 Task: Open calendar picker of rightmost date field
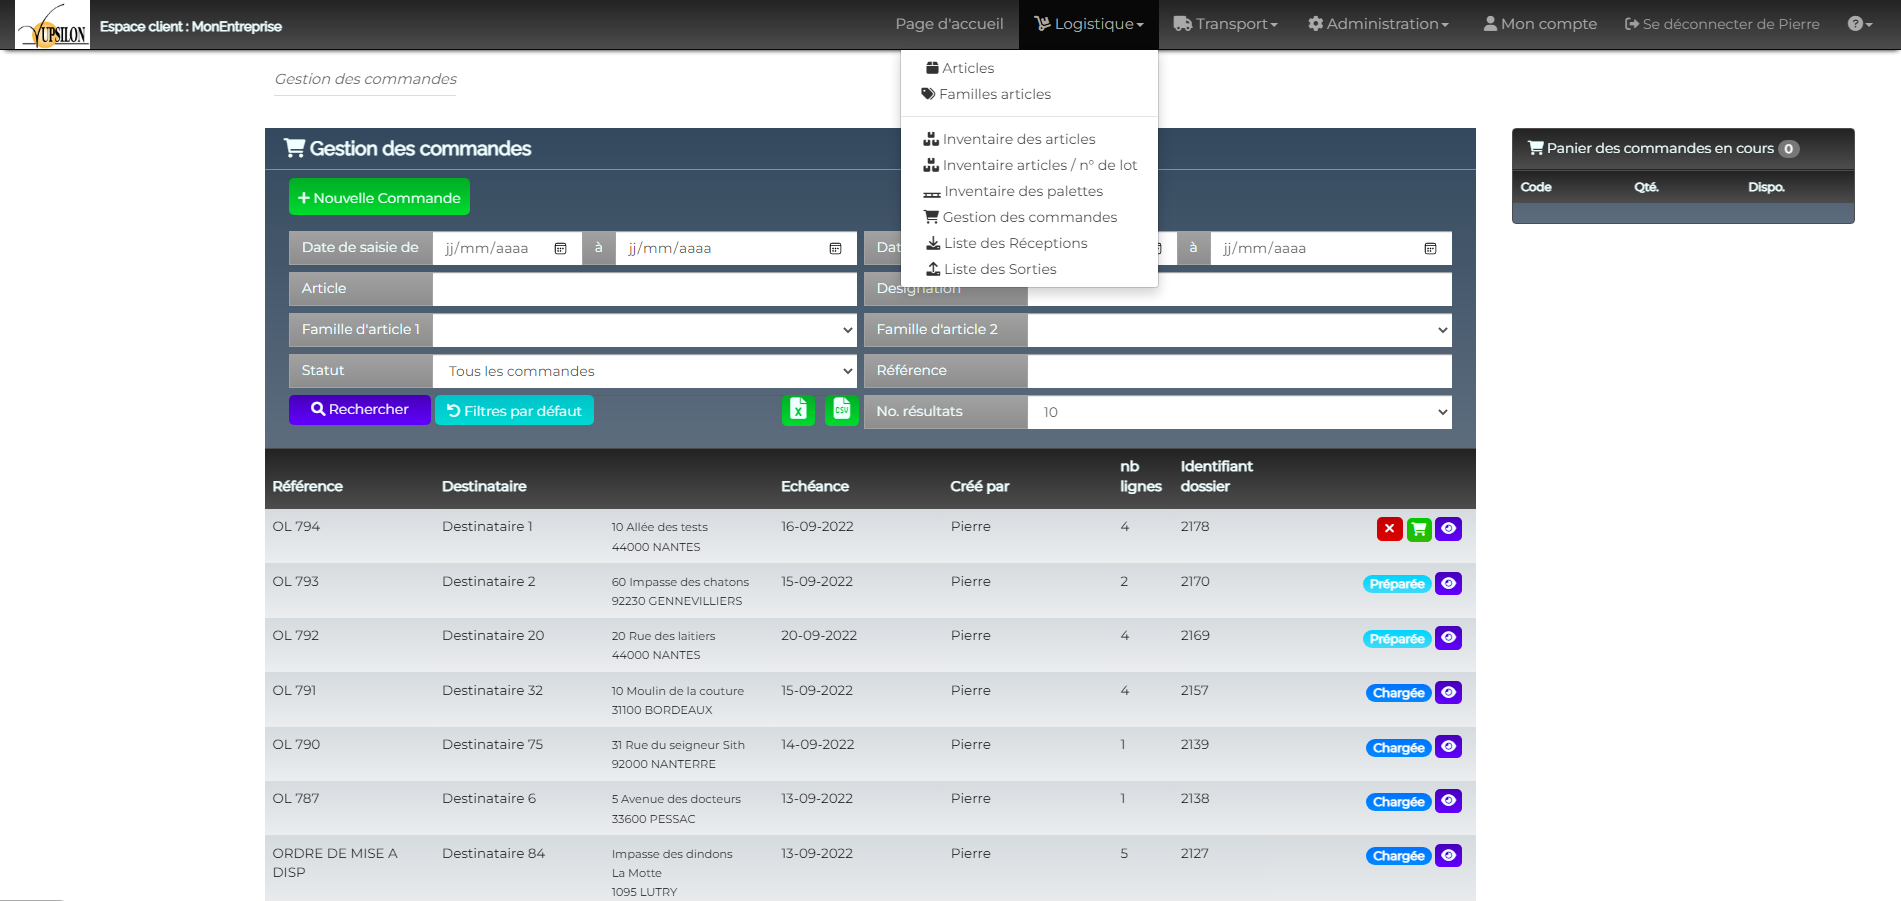point(1430,248)
